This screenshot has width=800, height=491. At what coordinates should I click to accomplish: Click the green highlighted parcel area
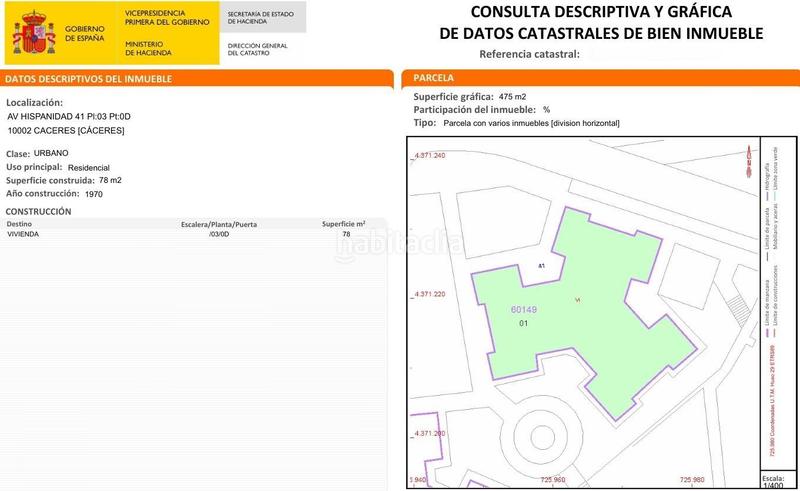pyautogui.click(x=600, y=320)
